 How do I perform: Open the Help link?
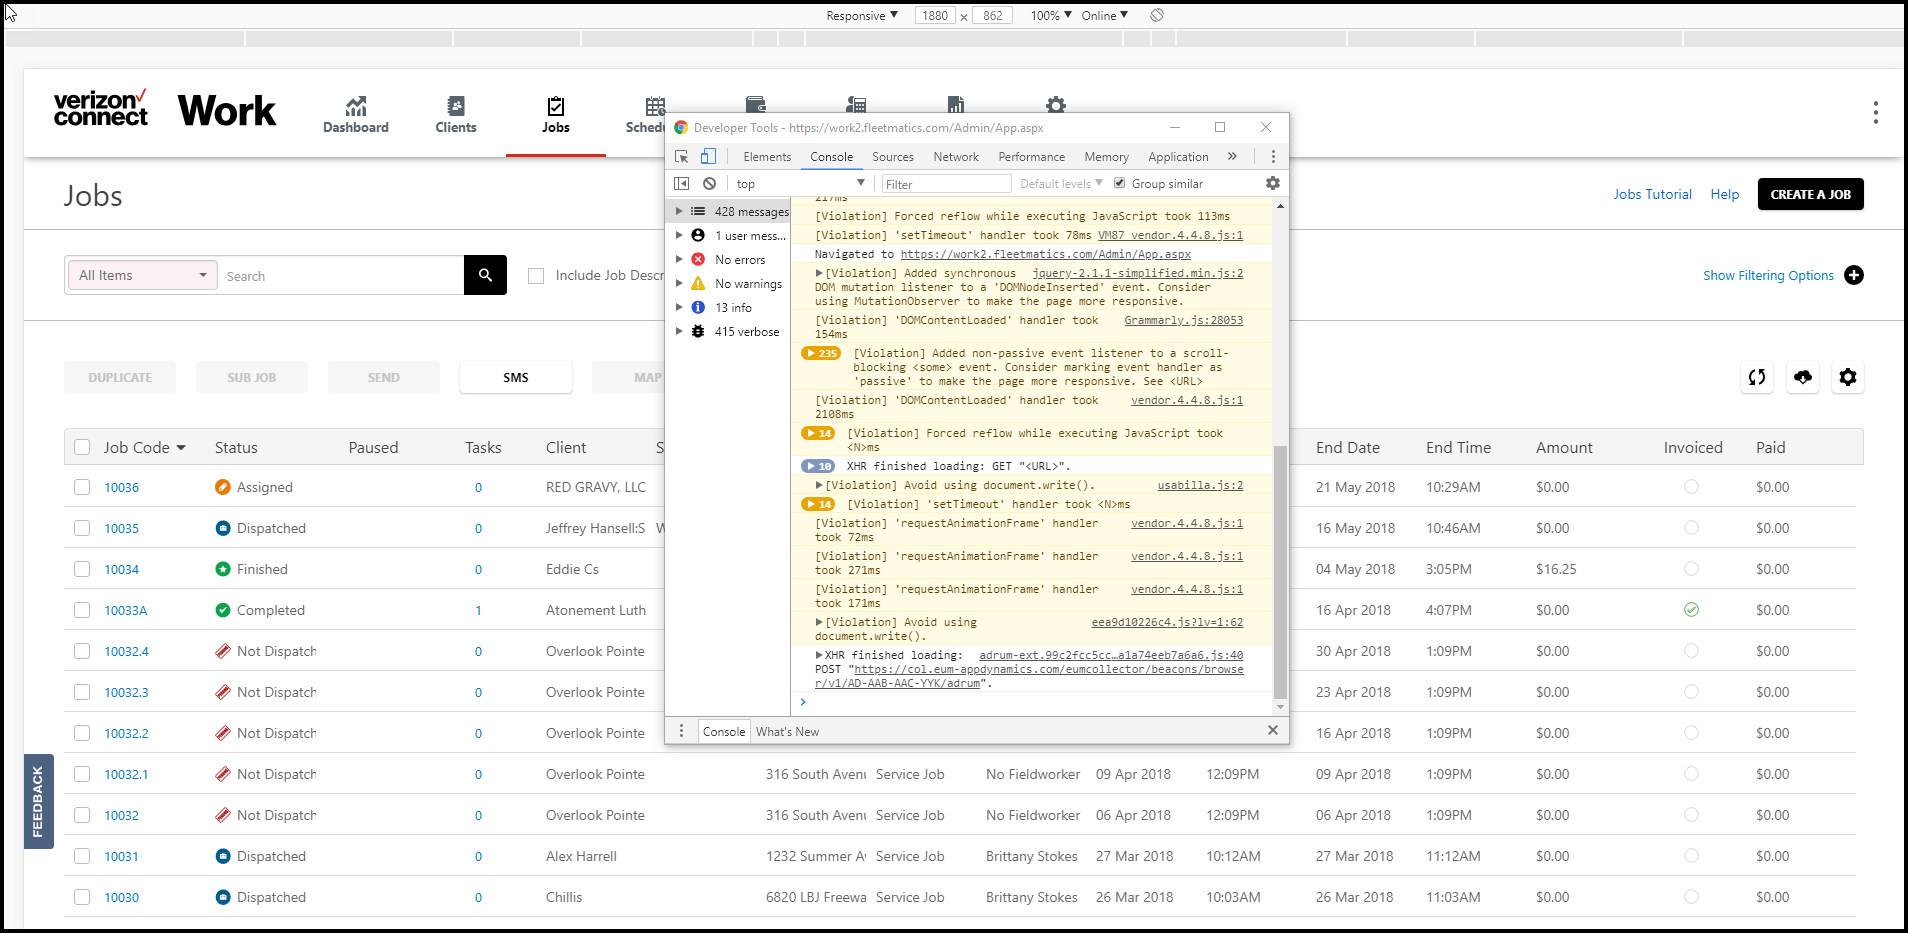[x=1725, y=194]
